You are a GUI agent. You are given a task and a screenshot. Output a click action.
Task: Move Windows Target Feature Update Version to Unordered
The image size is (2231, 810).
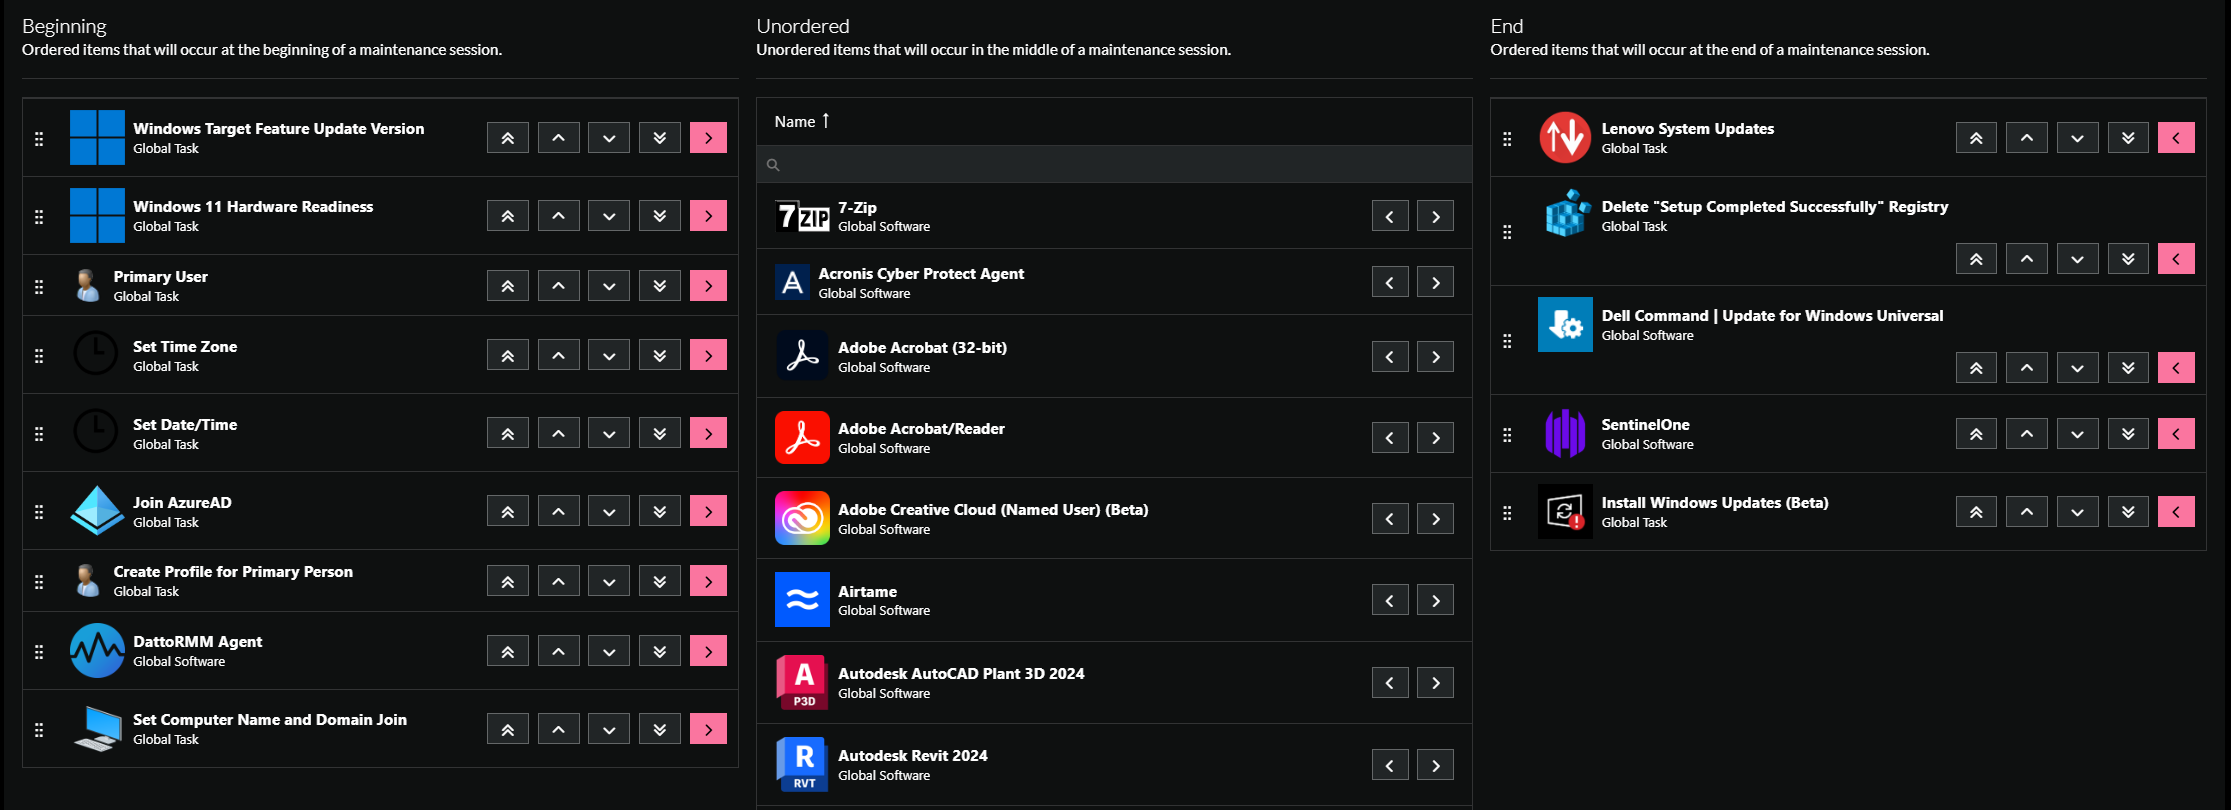point(708,138)
